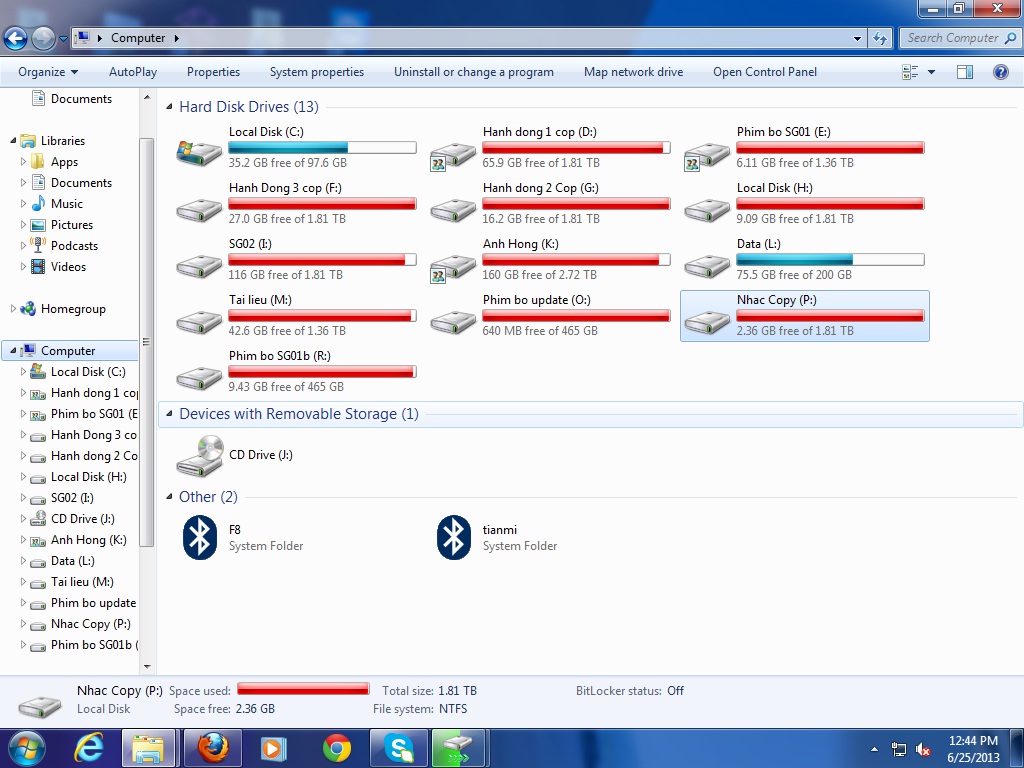The height and width of the screenshot is (768, 1024).
Task: Collapse the Other group
Action: [169, 496]
